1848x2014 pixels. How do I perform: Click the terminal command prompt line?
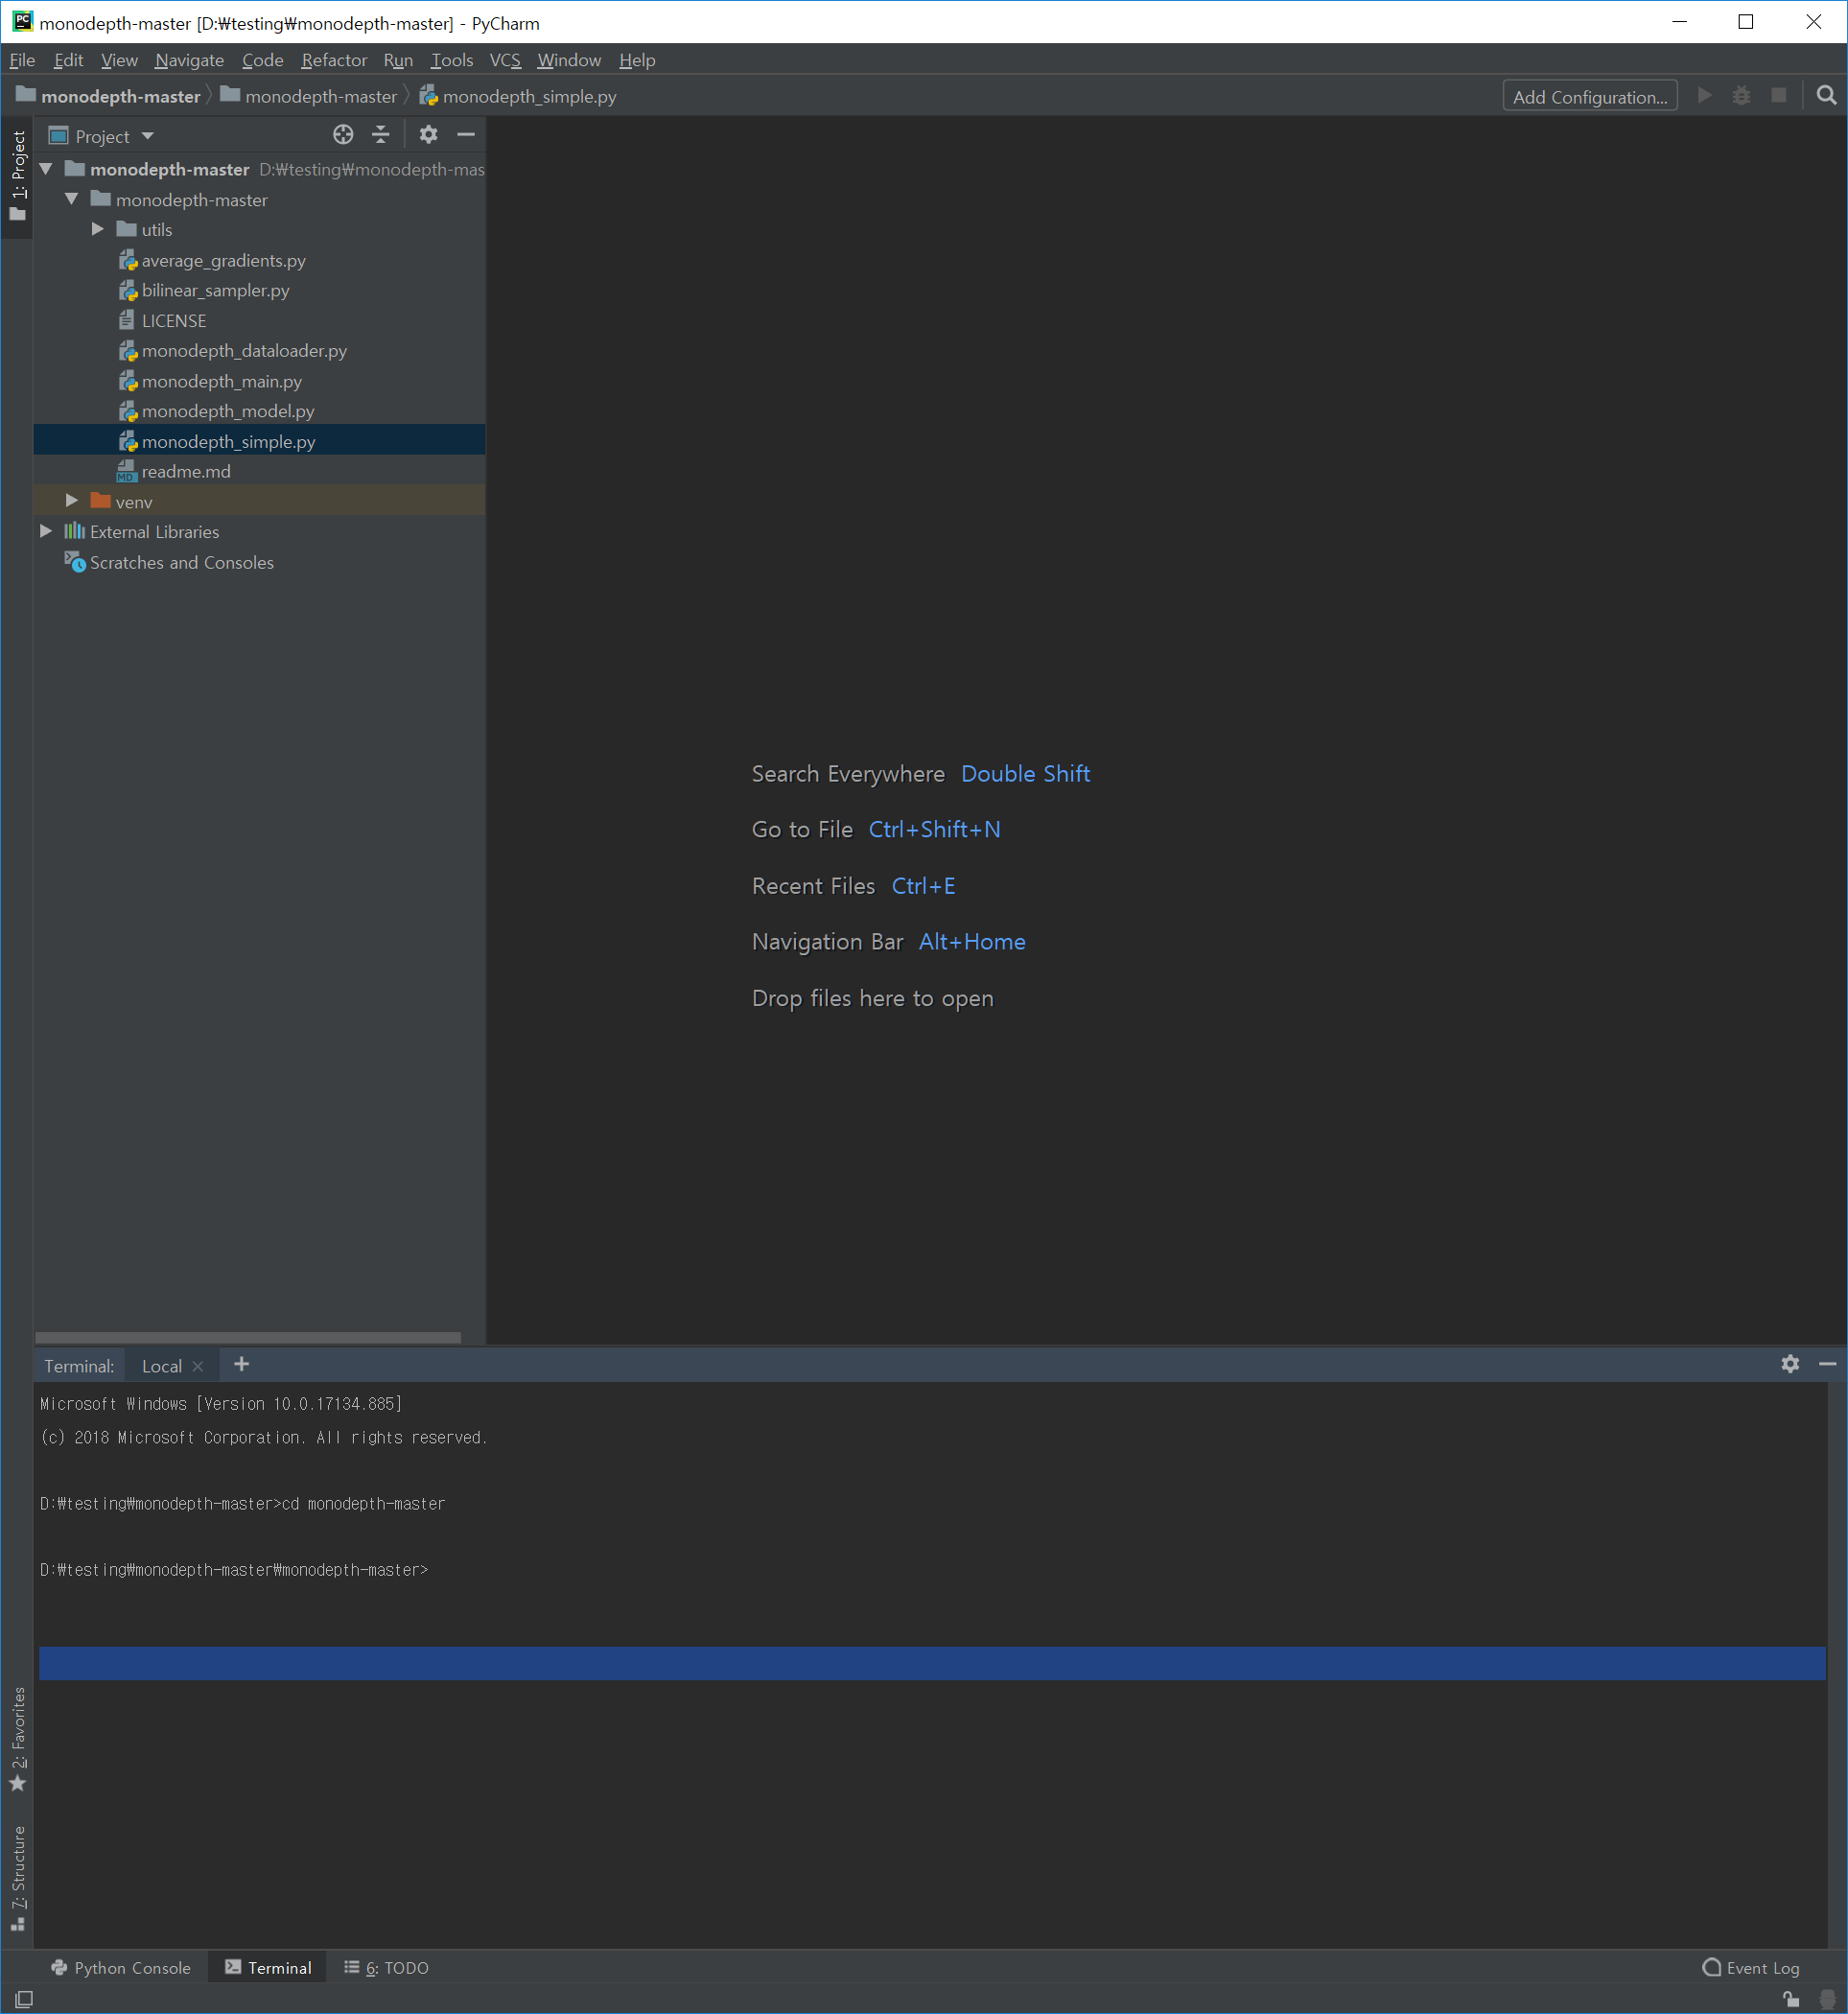(234, 1570)
